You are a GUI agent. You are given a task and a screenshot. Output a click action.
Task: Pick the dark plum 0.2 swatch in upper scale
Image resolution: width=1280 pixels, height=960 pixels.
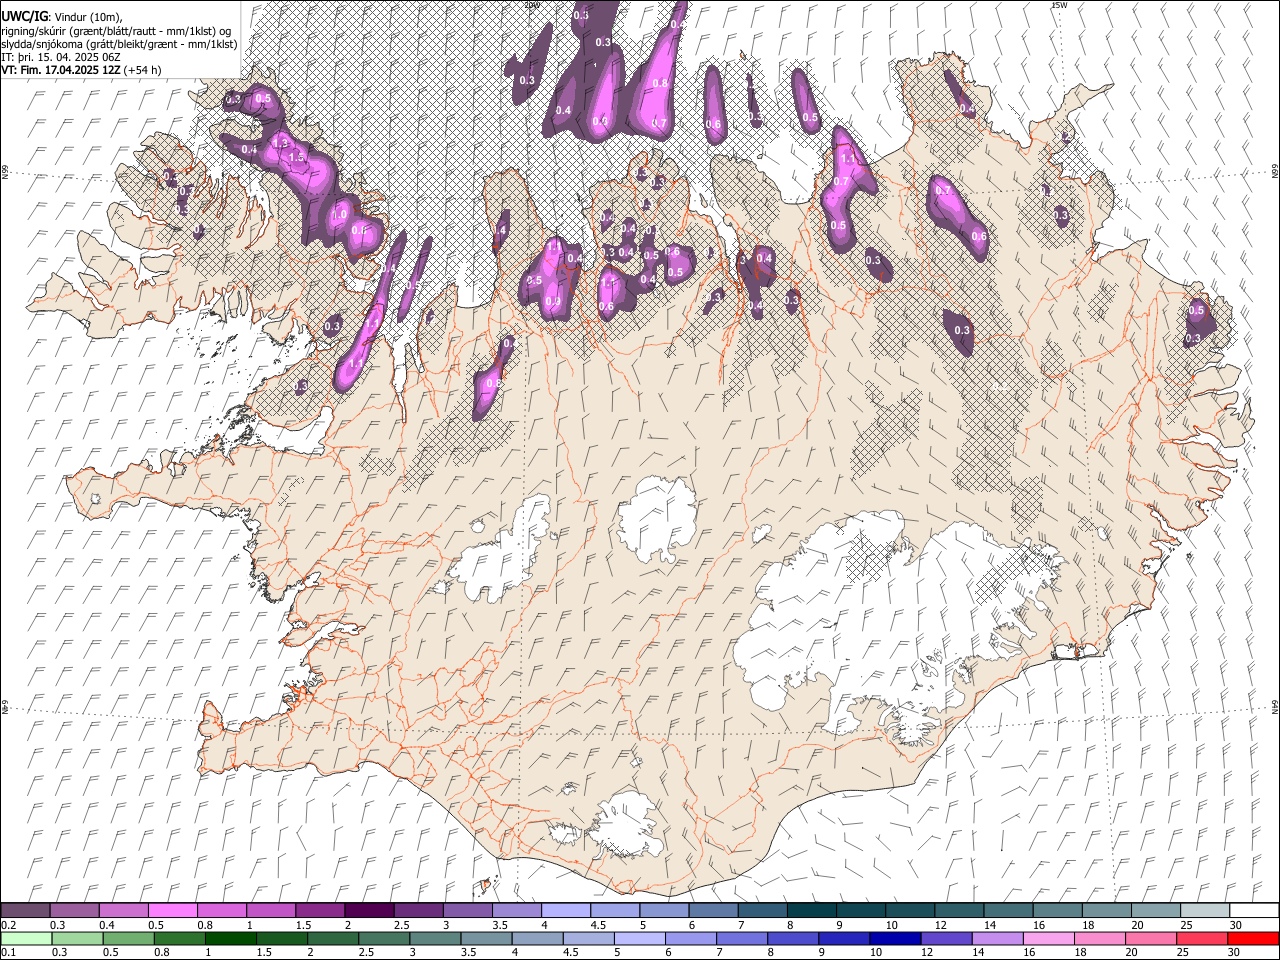[x=25, y=911]
